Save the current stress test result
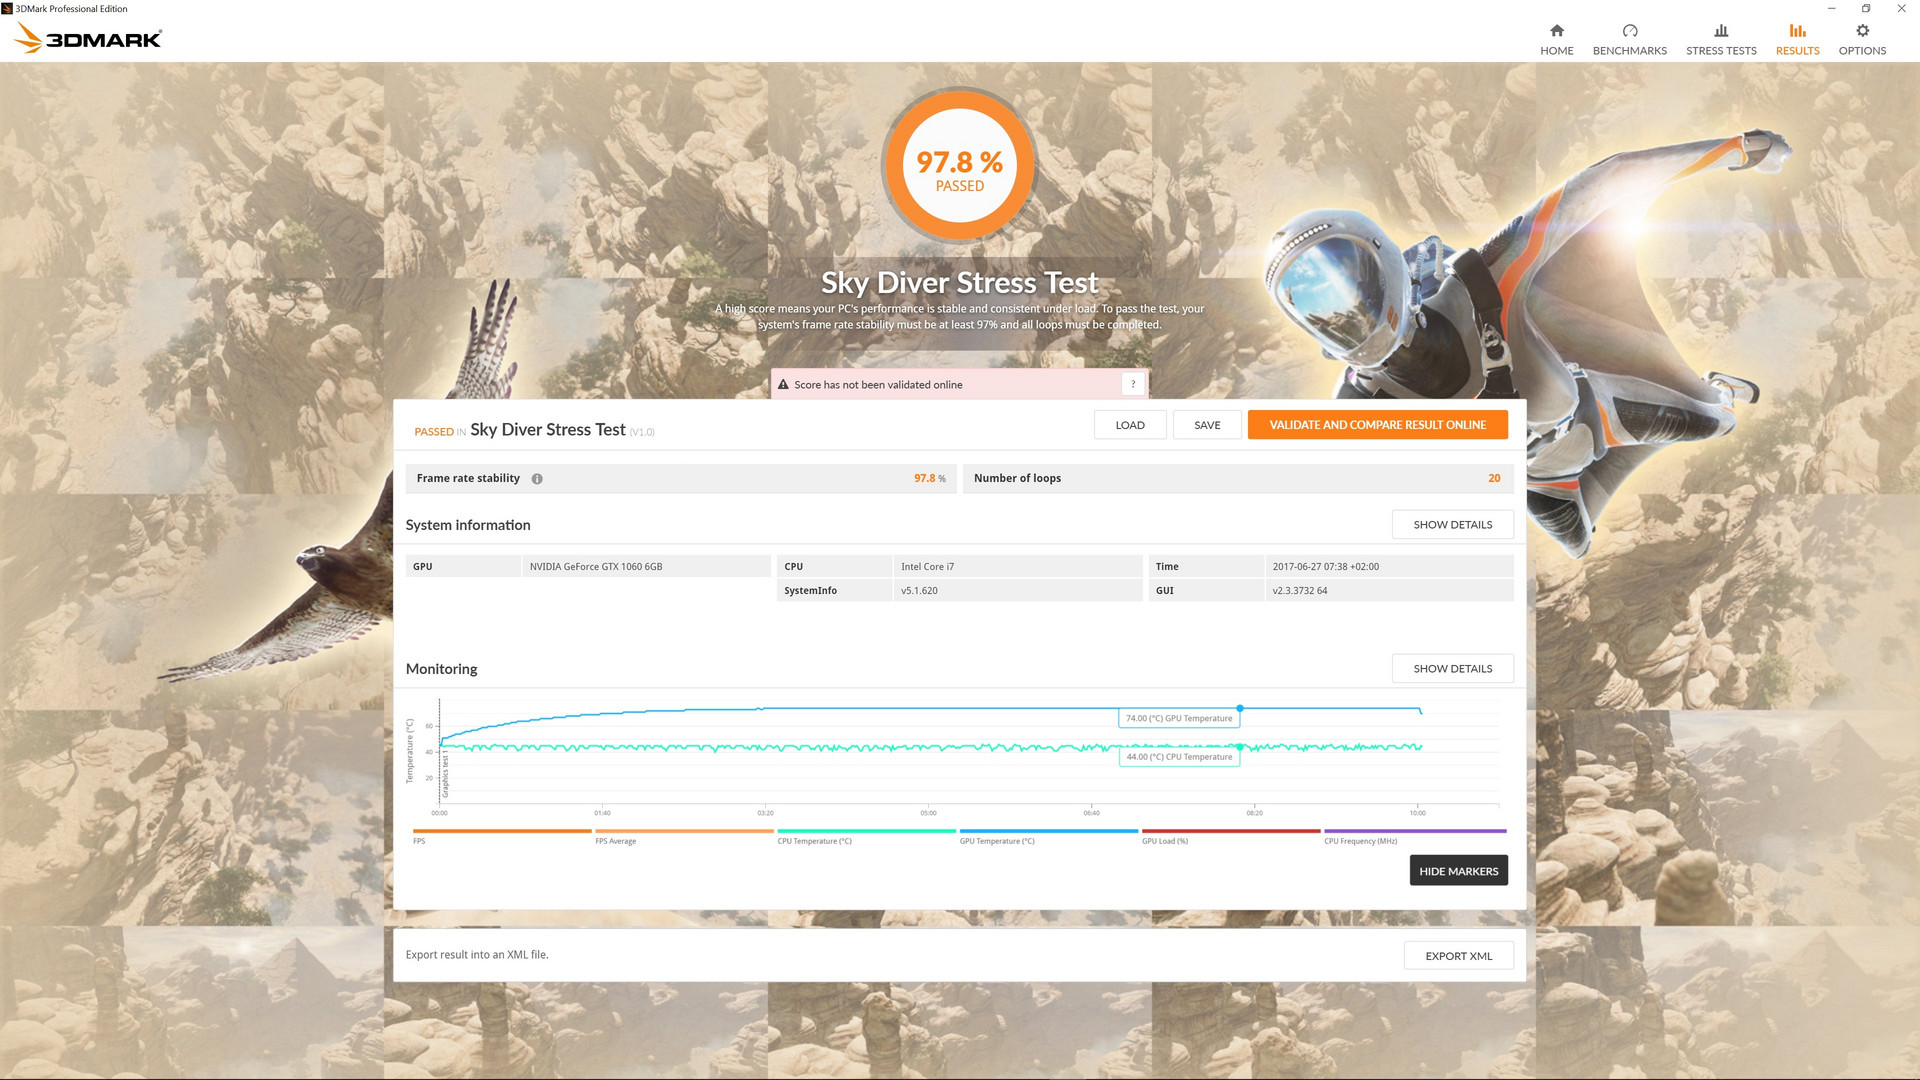 (x=1206, y=425)
